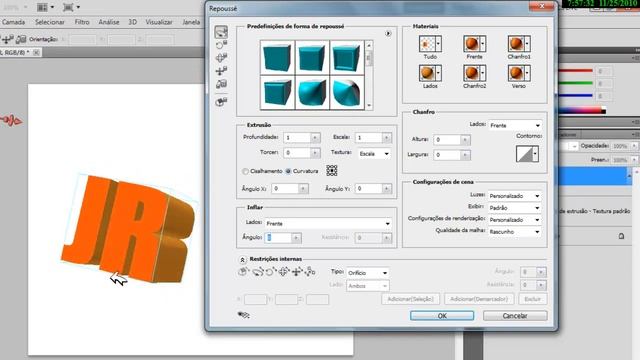This screenshot has width=640, height=360.
Task: Select the constraint scale tool under Restrições internas
Action: [x=310, y=271]
